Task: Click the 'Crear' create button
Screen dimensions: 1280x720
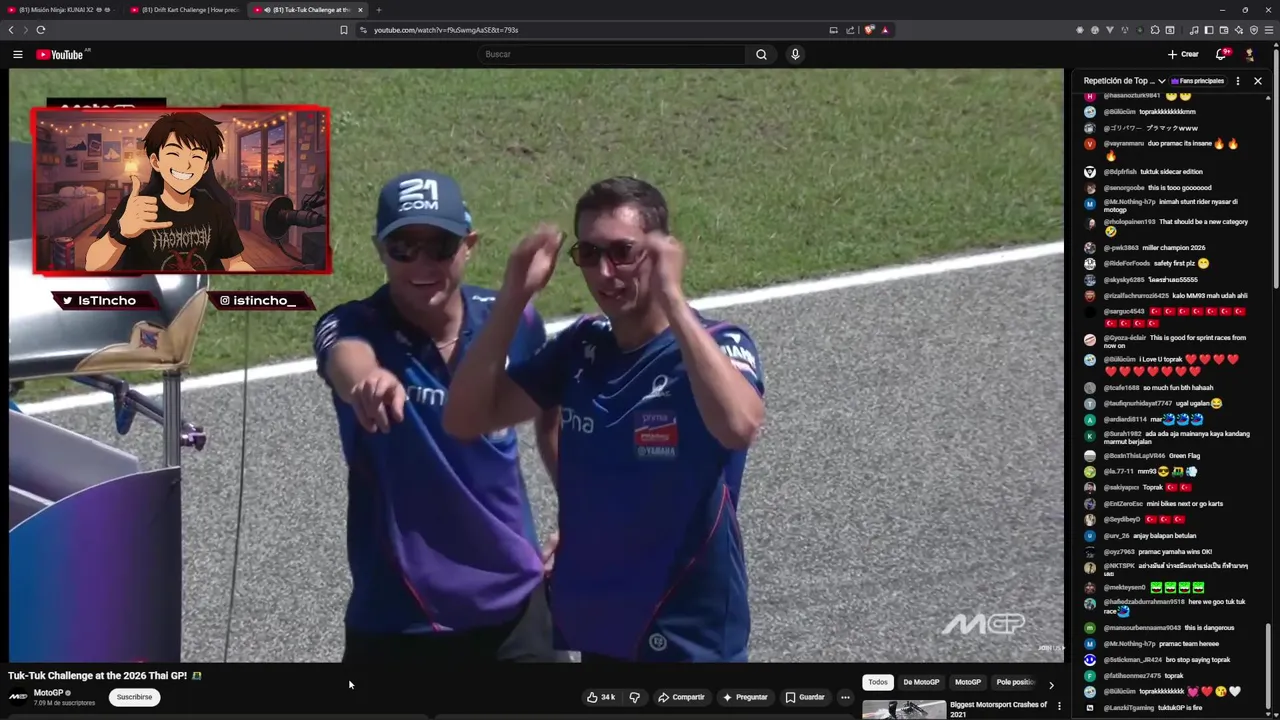Action: [x=1183, y=55]
